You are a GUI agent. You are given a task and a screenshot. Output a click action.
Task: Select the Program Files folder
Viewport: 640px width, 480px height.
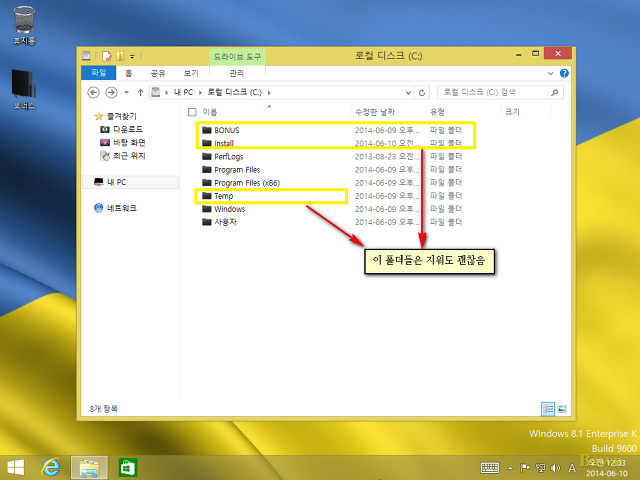coord(237,170)
